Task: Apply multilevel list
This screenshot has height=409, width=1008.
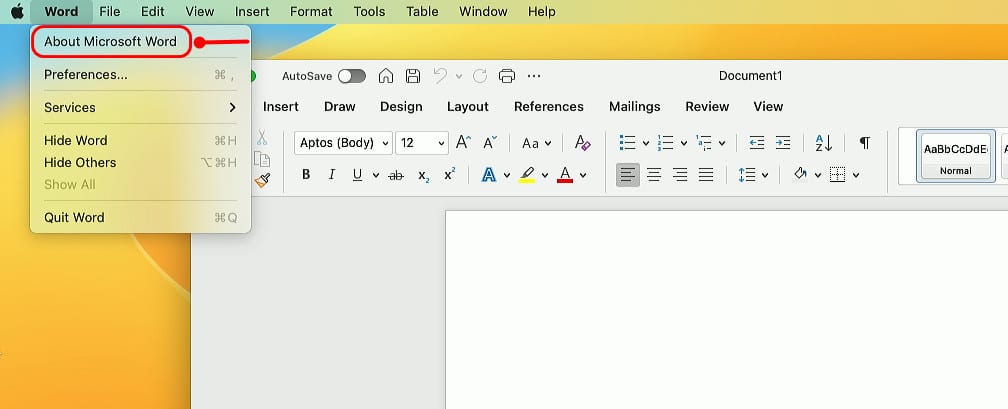Action: [704, 143]
